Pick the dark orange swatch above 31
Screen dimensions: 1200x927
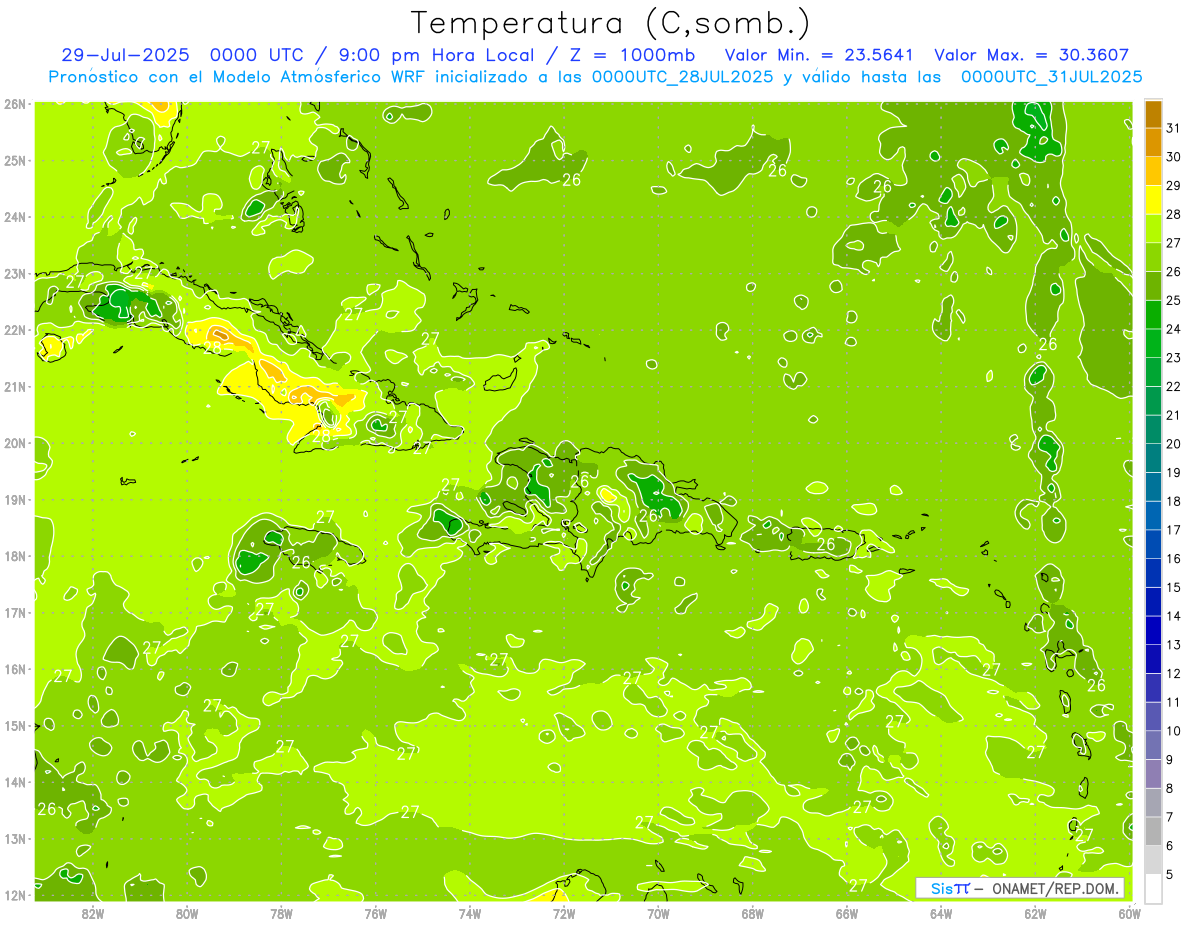click(1152, 114)
